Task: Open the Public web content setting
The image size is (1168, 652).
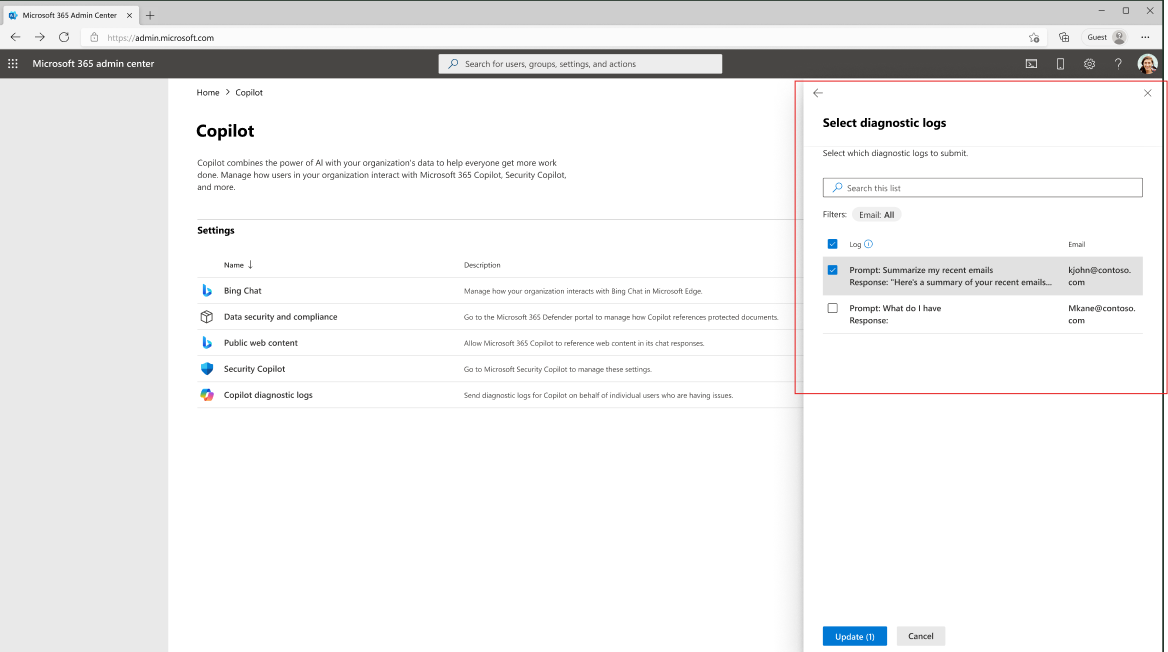Action: point(261,343)
